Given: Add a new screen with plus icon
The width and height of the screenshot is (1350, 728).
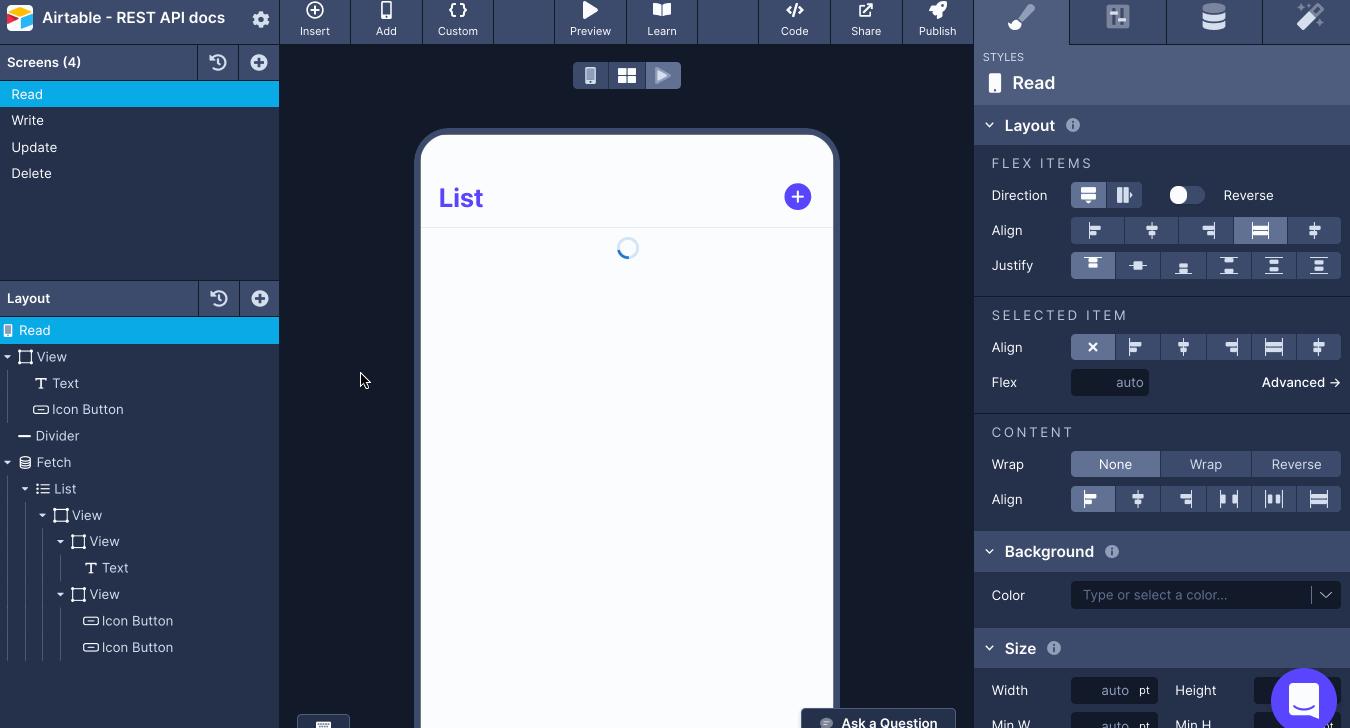Looking at the screenshot, I should coord(259,62).
